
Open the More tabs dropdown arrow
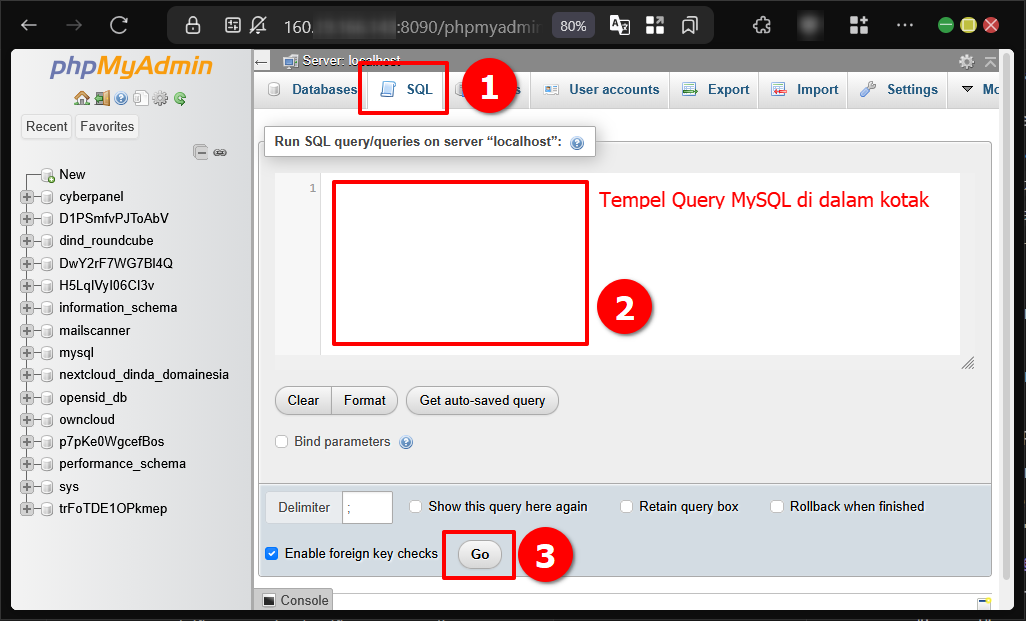968,89
